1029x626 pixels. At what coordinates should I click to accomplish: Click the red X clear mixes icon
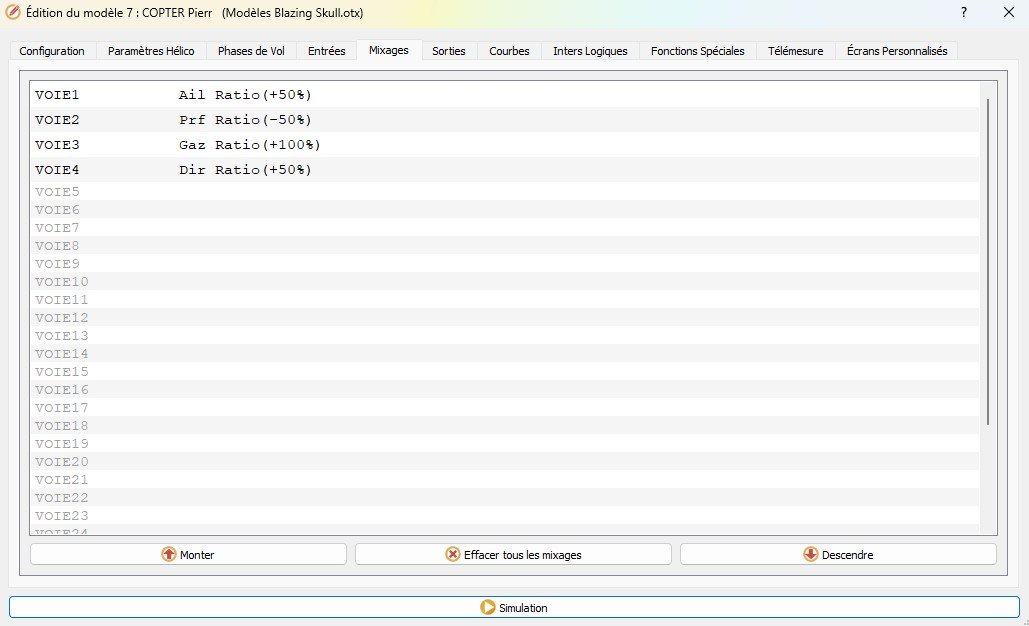453,554
